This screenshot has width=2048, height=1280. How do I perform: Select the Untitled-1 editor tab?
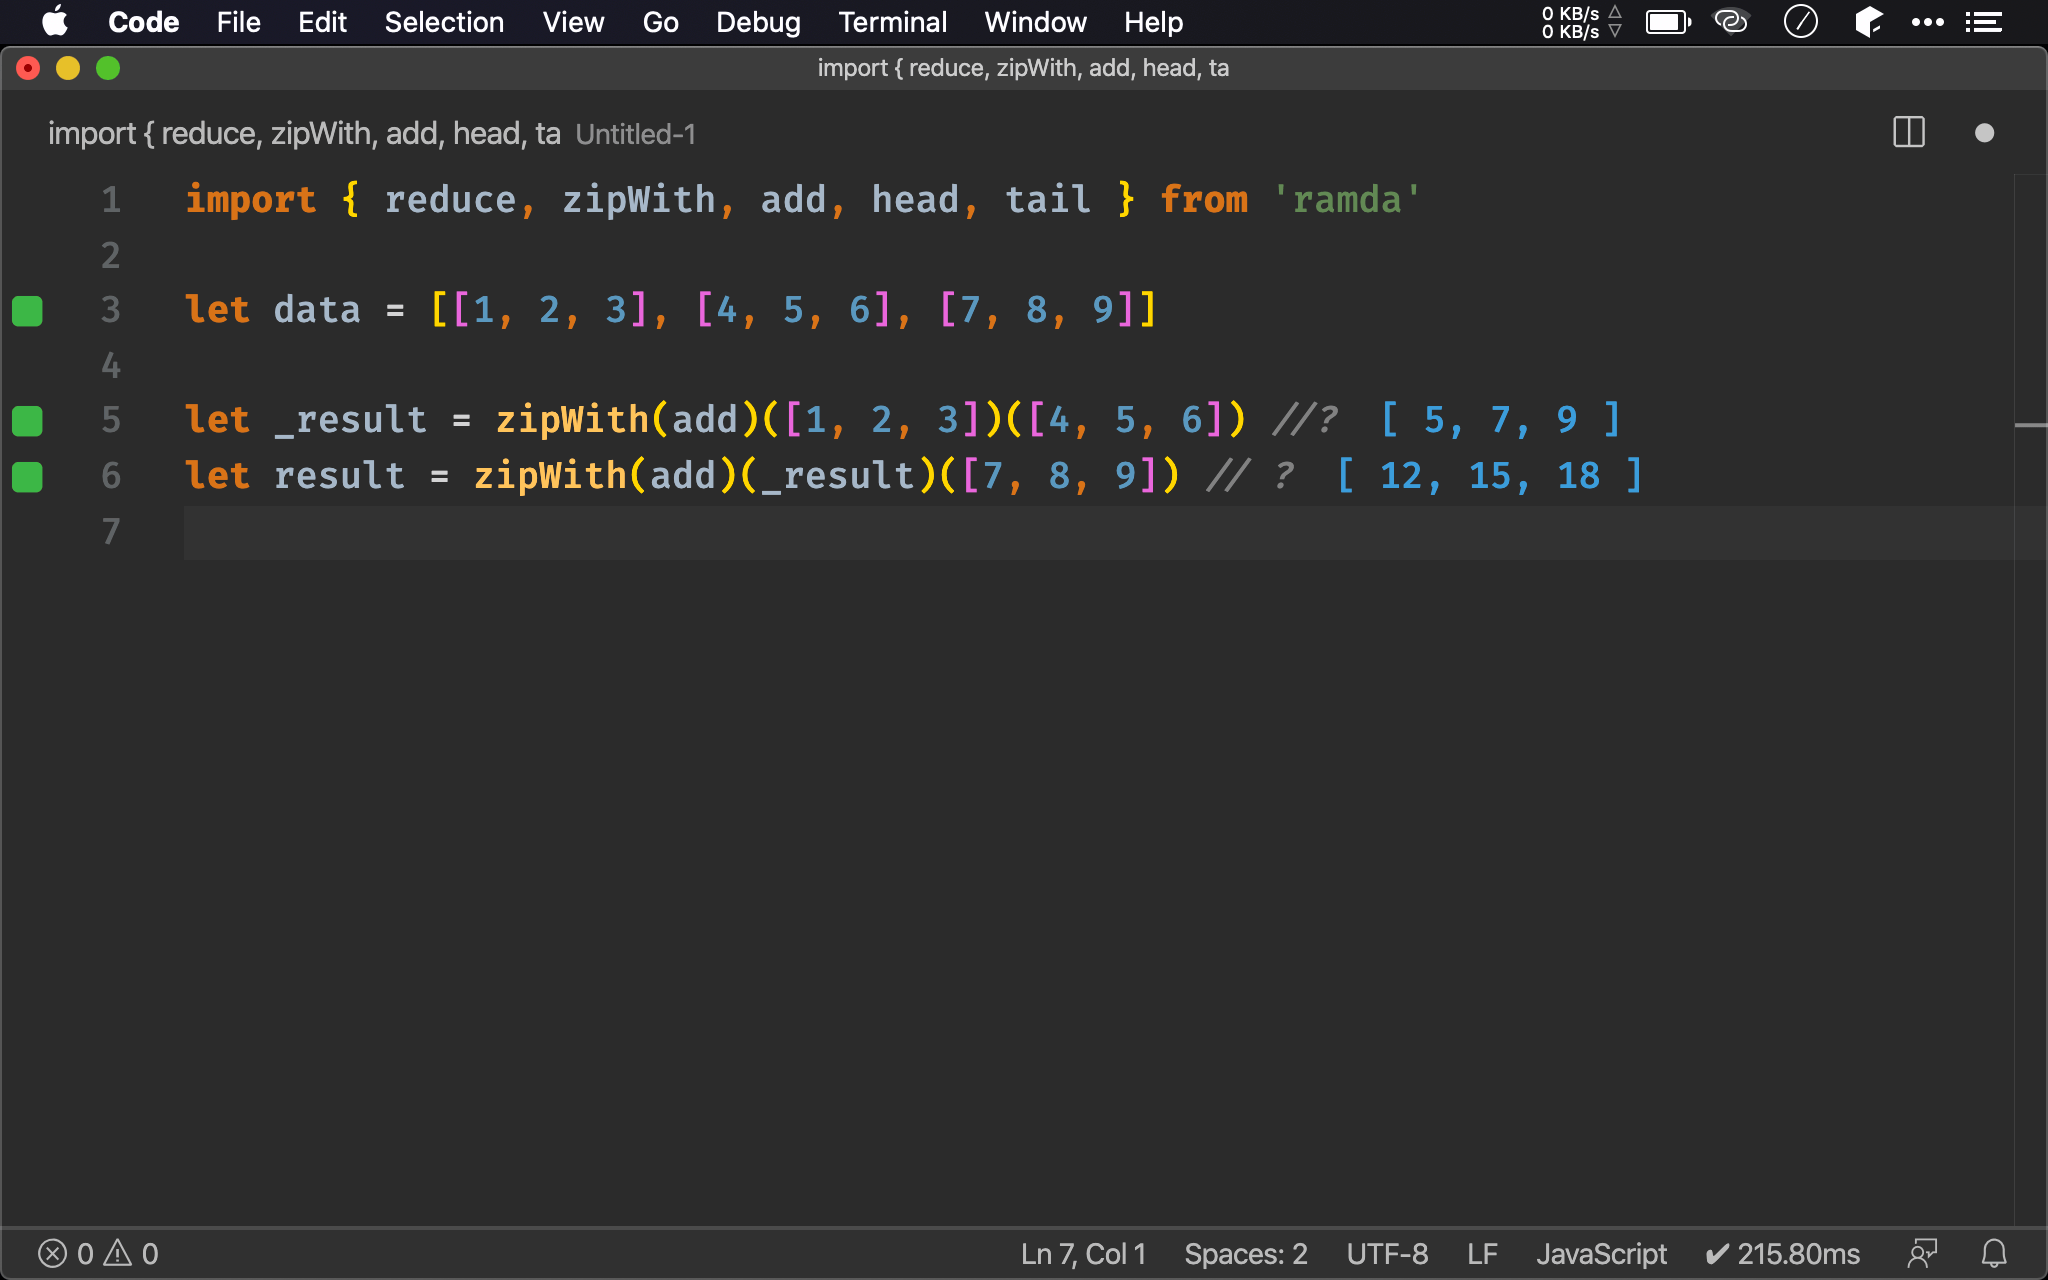coord(372,133)
